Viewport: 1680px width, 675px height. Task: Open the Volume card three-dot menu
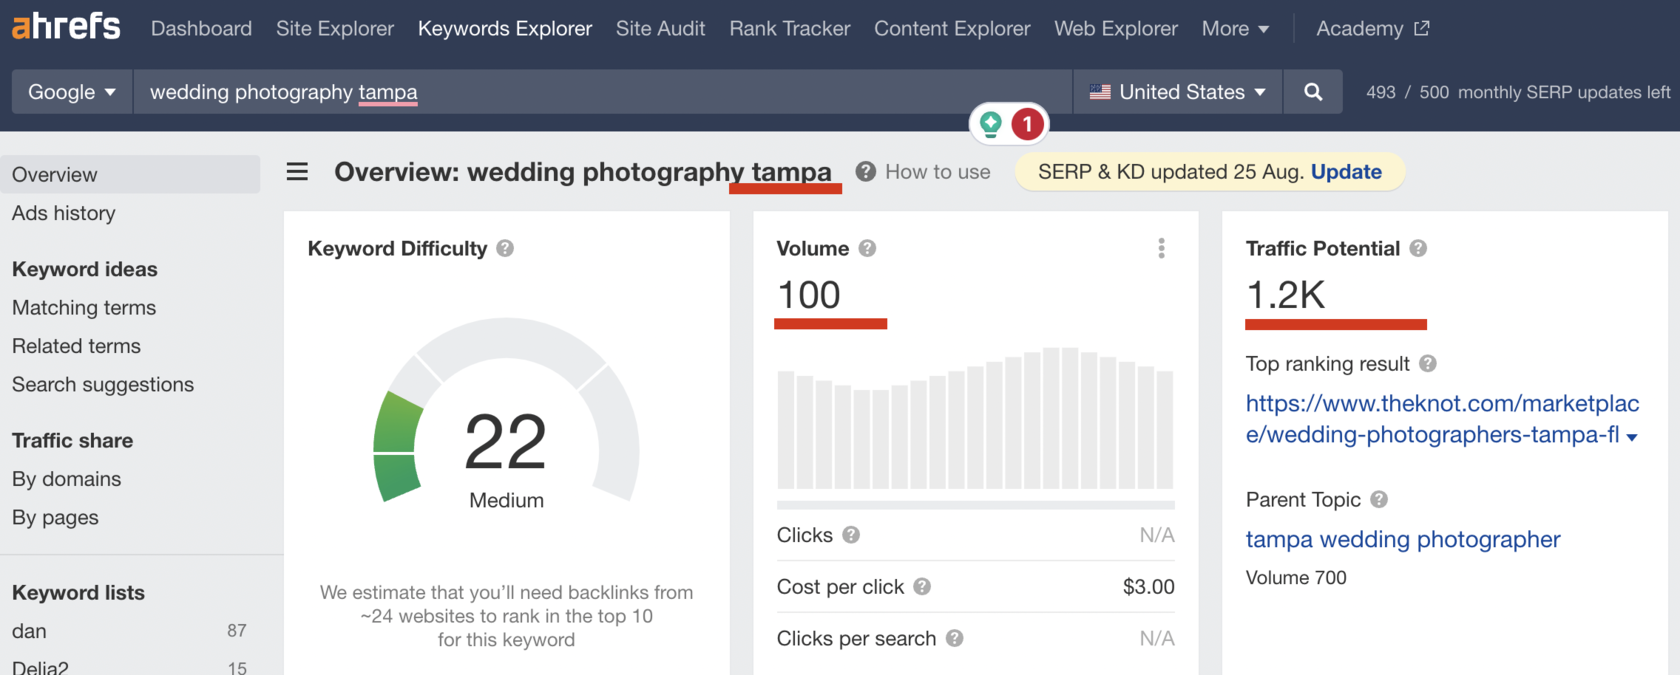tap(1161, 248)
